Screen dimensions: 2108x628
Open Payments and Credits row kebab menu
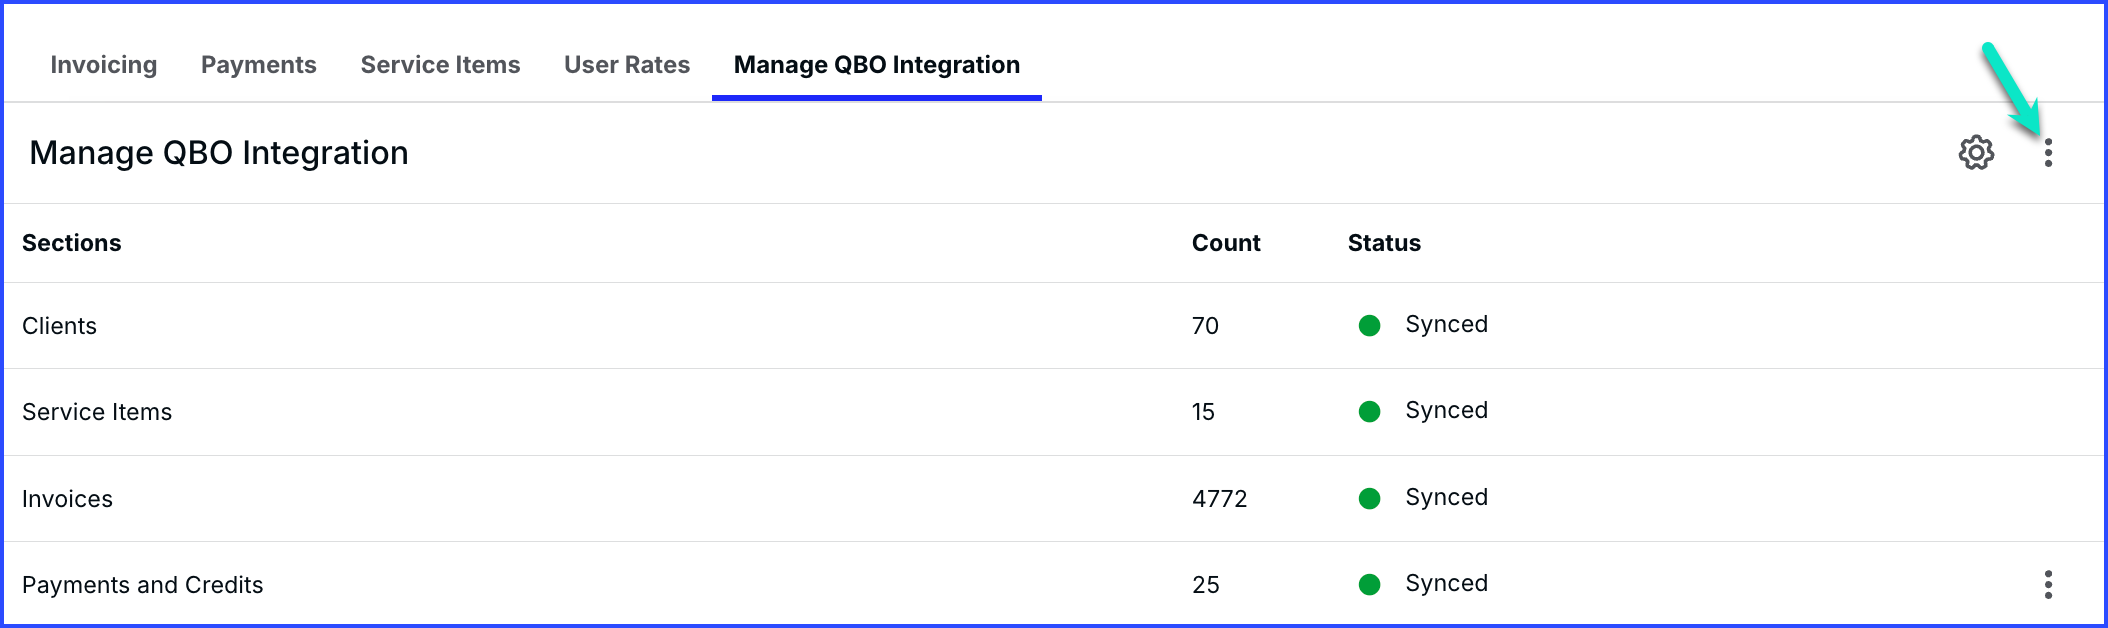pyautogui.click(x=2048, y=585)
